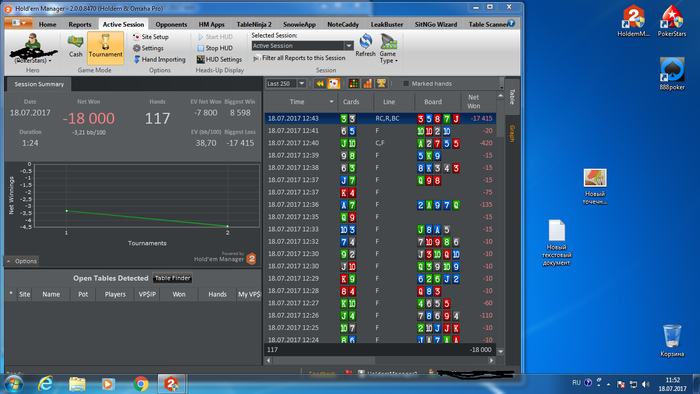Enable the Marked hands checkbox

tap(406, 84)
